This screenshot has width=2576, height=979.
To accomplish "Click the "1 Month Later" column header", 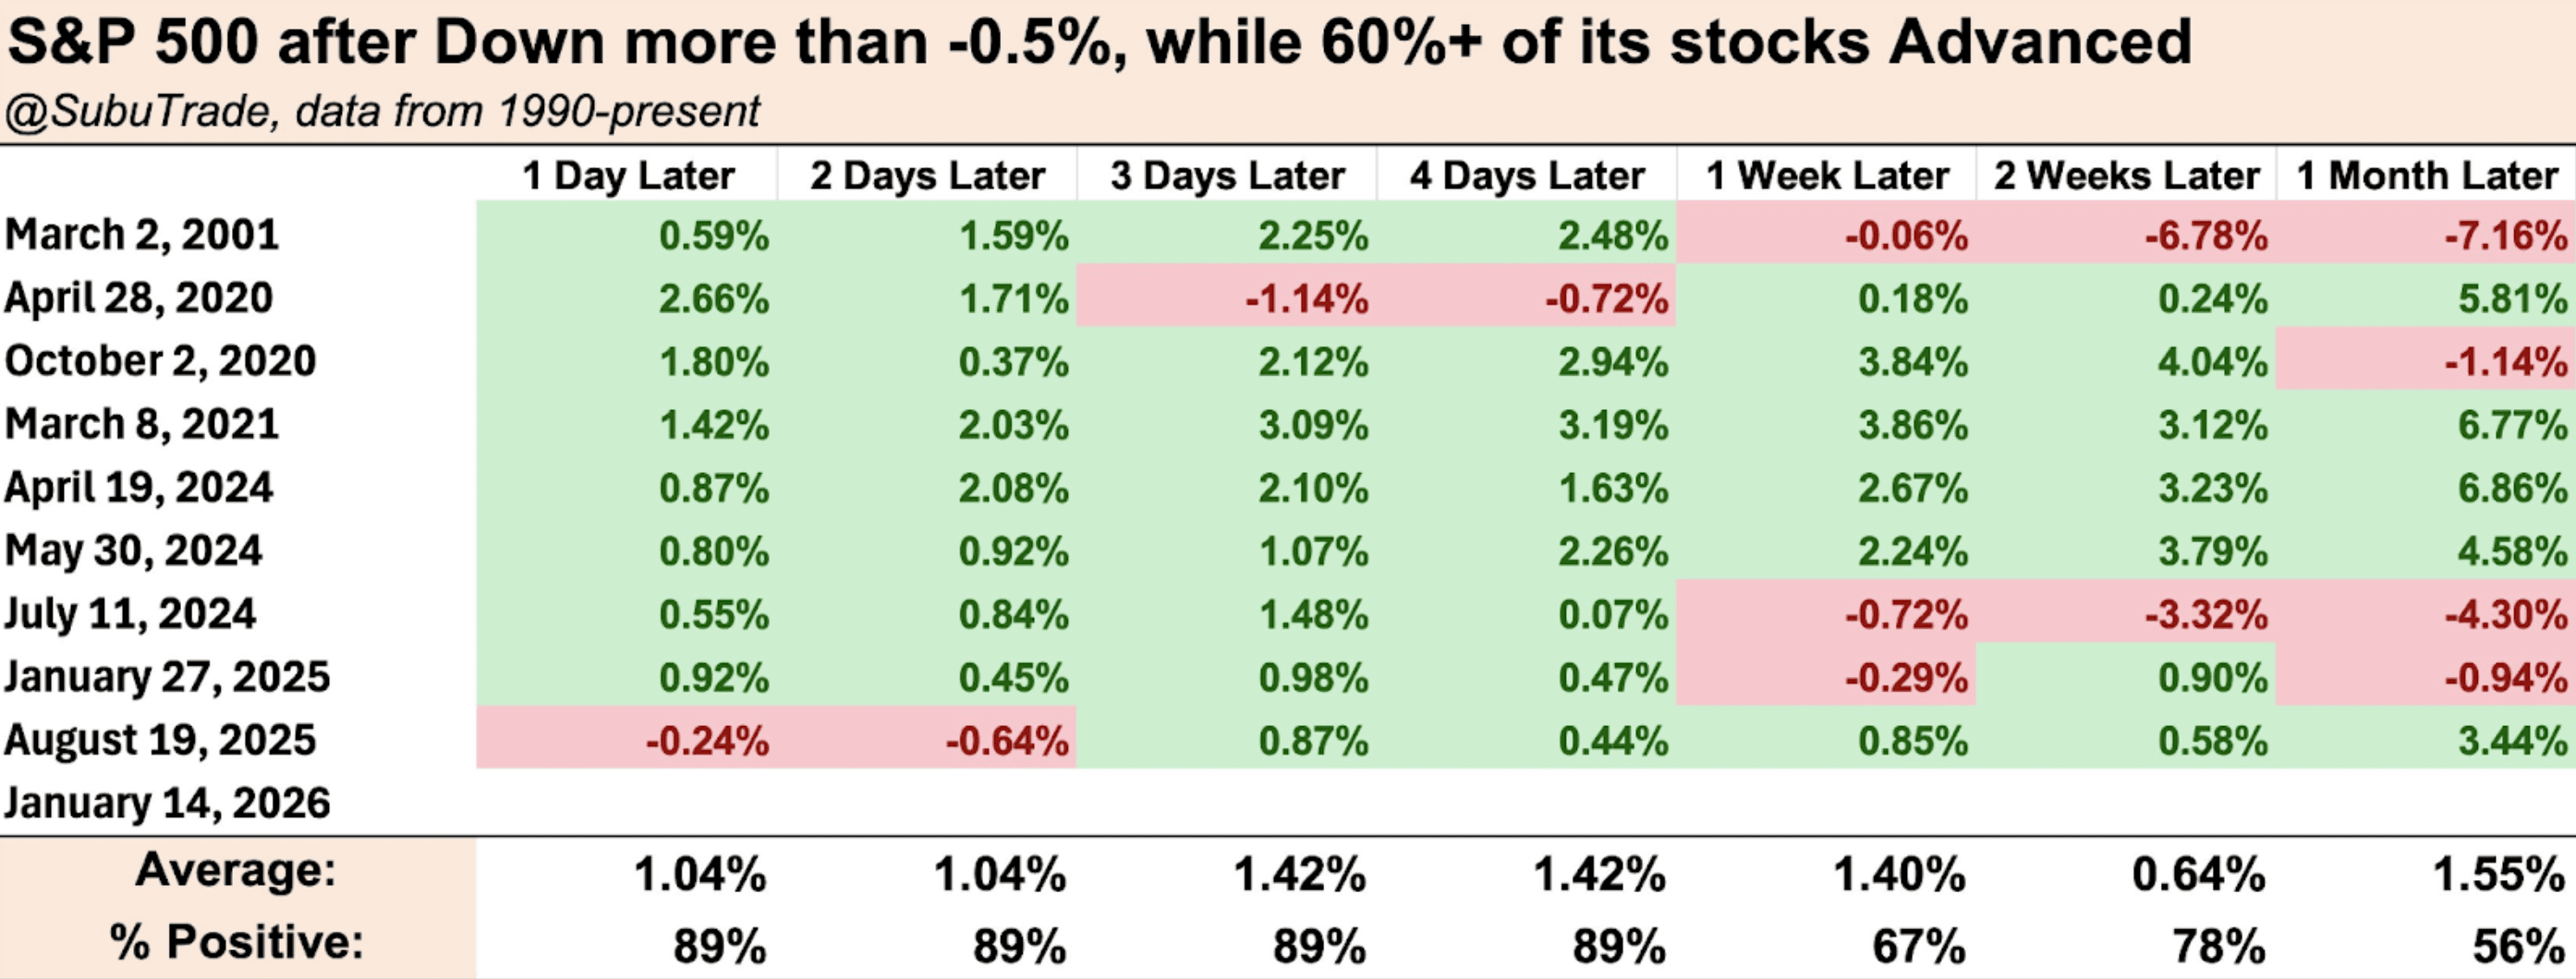I will click(2427, 176).
